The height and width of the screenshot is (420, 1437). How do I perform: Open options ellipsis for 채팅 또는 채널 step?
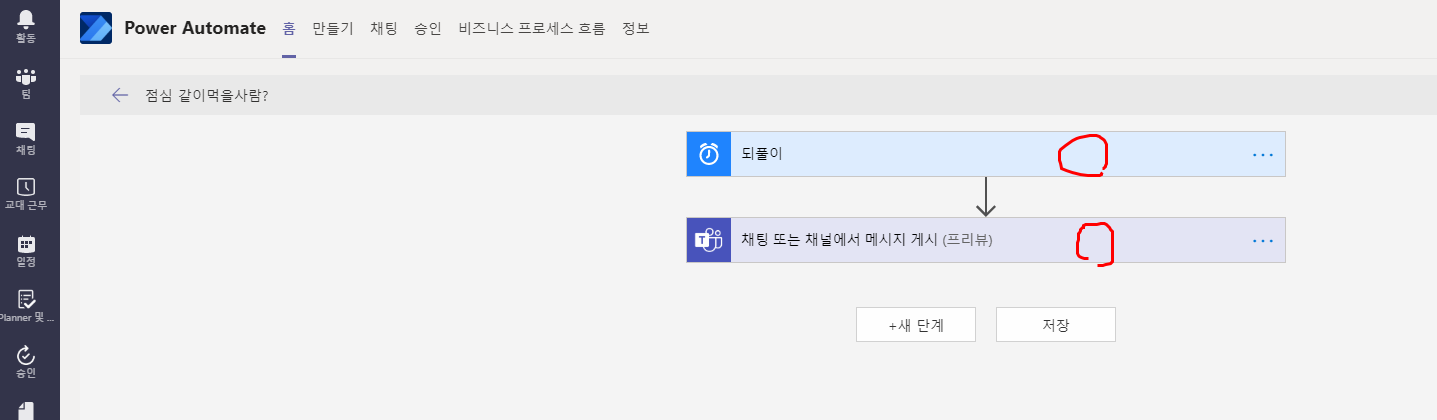1263,241
